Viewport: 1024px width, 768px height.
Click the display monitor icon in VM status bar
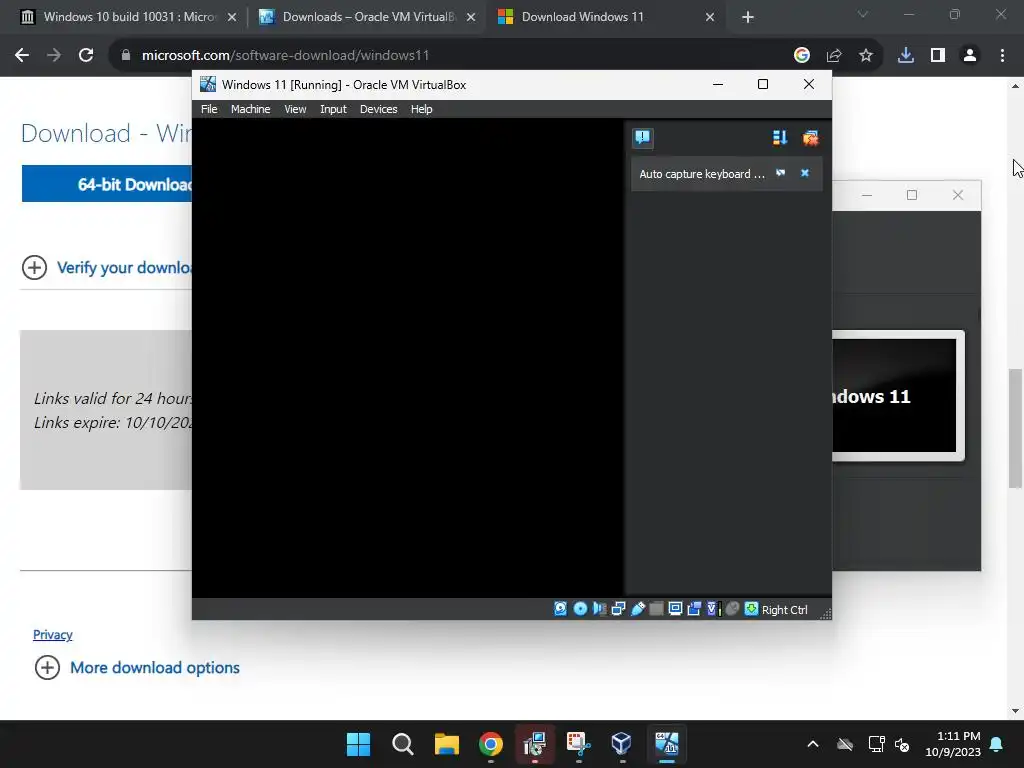click(x=675, y=609)
